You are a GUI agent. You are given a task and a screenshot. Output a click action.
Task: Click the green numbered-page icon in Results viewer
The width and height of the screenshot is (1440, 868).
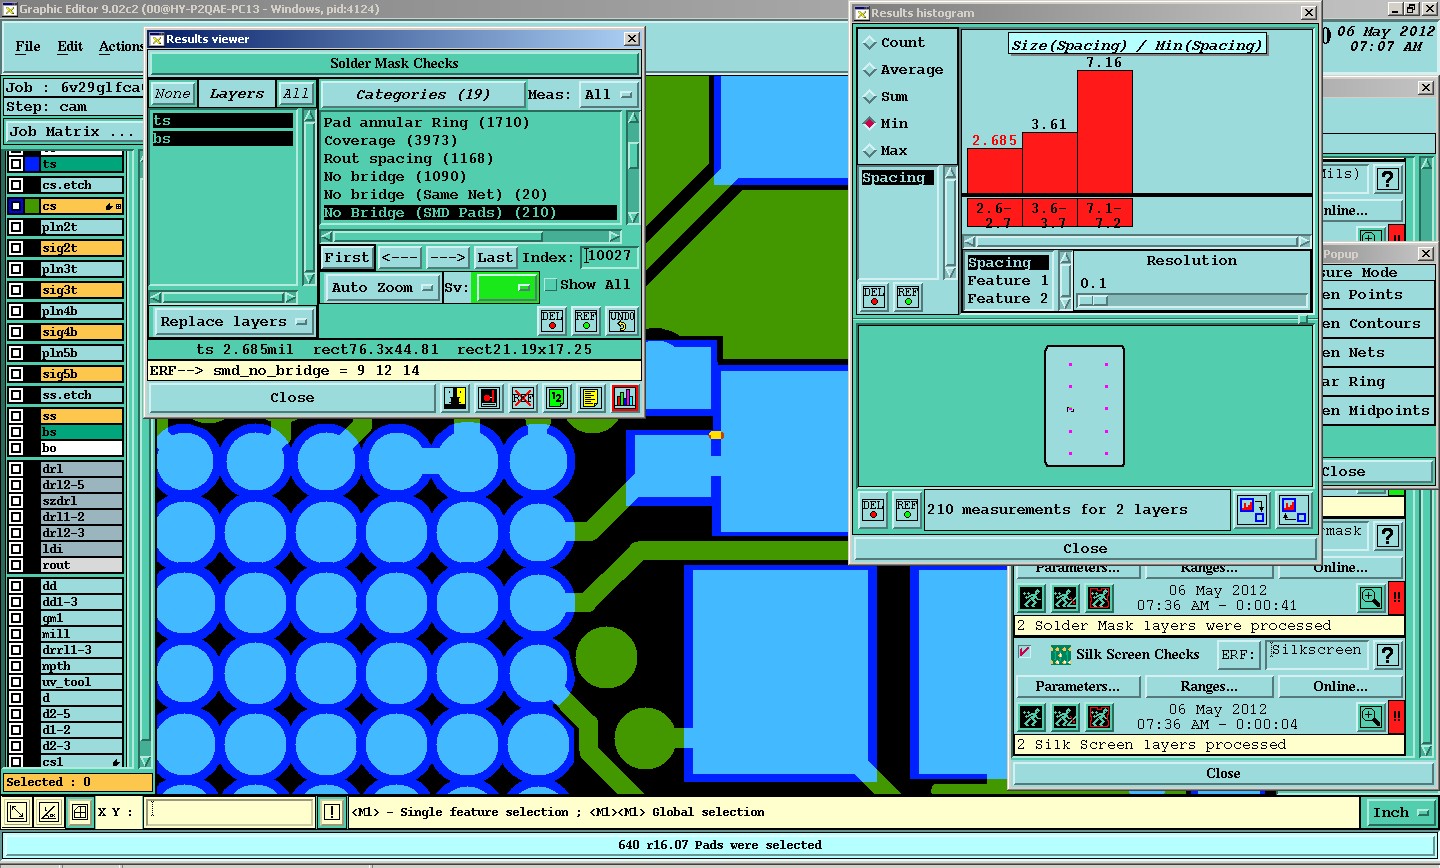point(557,398)
